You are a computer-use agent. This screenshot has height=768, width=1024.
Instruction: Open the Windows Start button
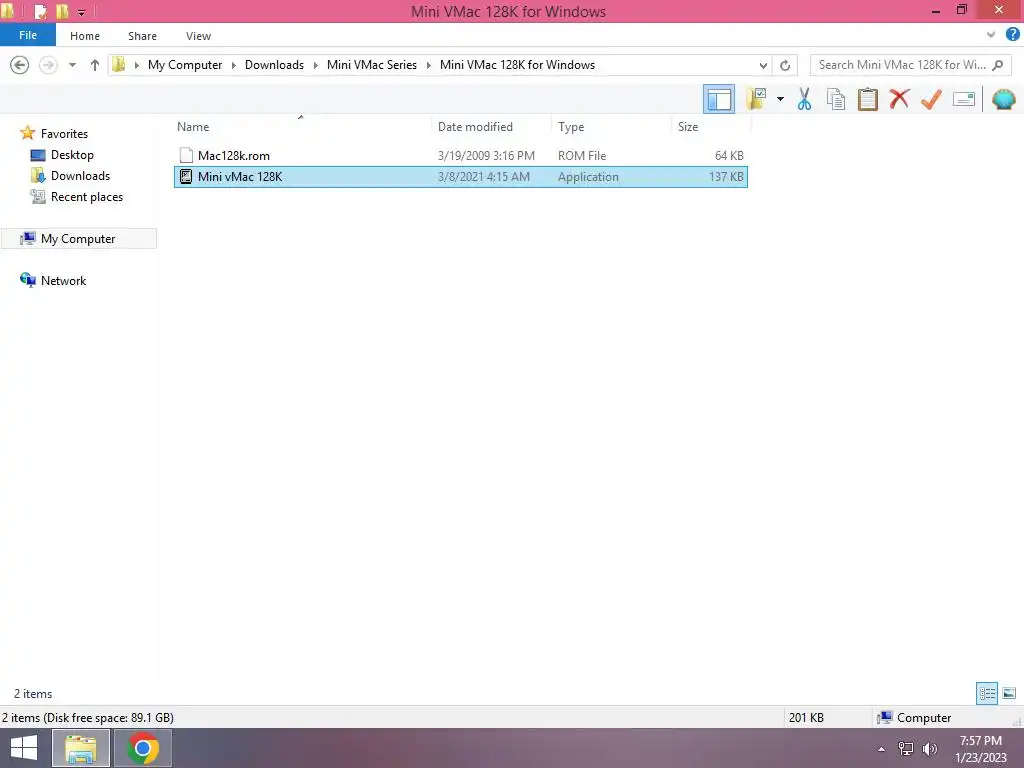[x=24, y=748]
